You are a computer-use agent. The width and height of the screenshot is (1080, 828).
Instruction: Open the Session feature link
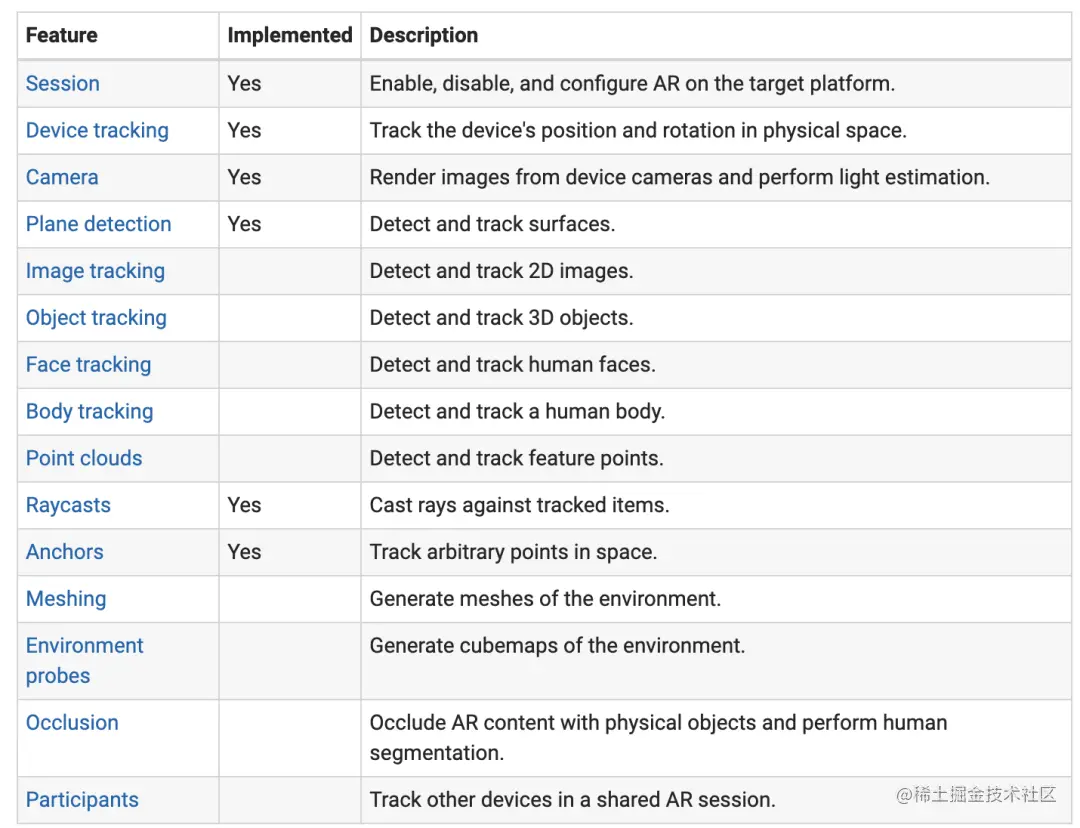point(62,84)
